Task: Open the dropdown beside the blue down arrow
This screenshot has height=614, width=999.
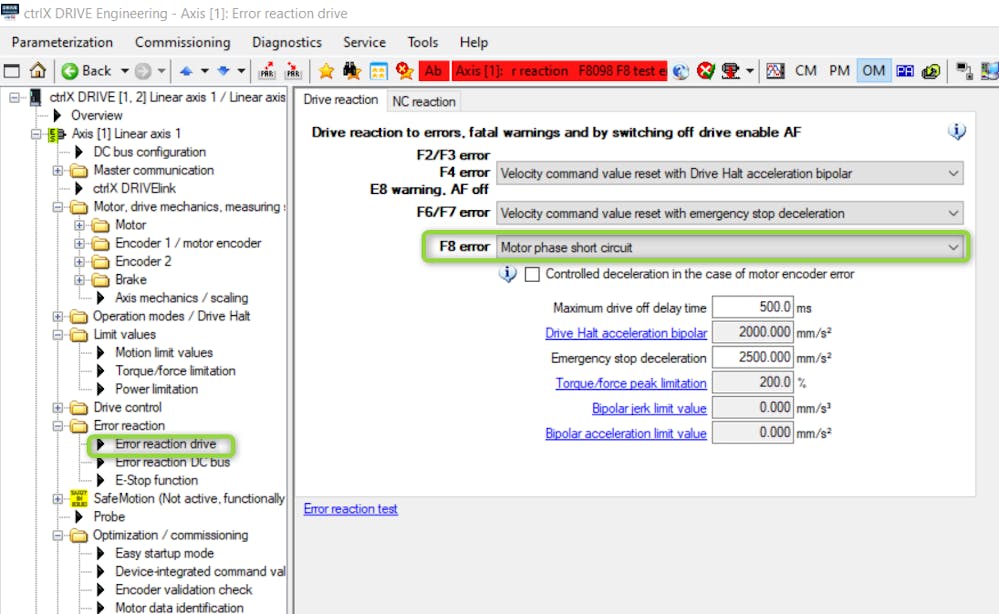Action: pyautogui.click(x=241, y=71)
